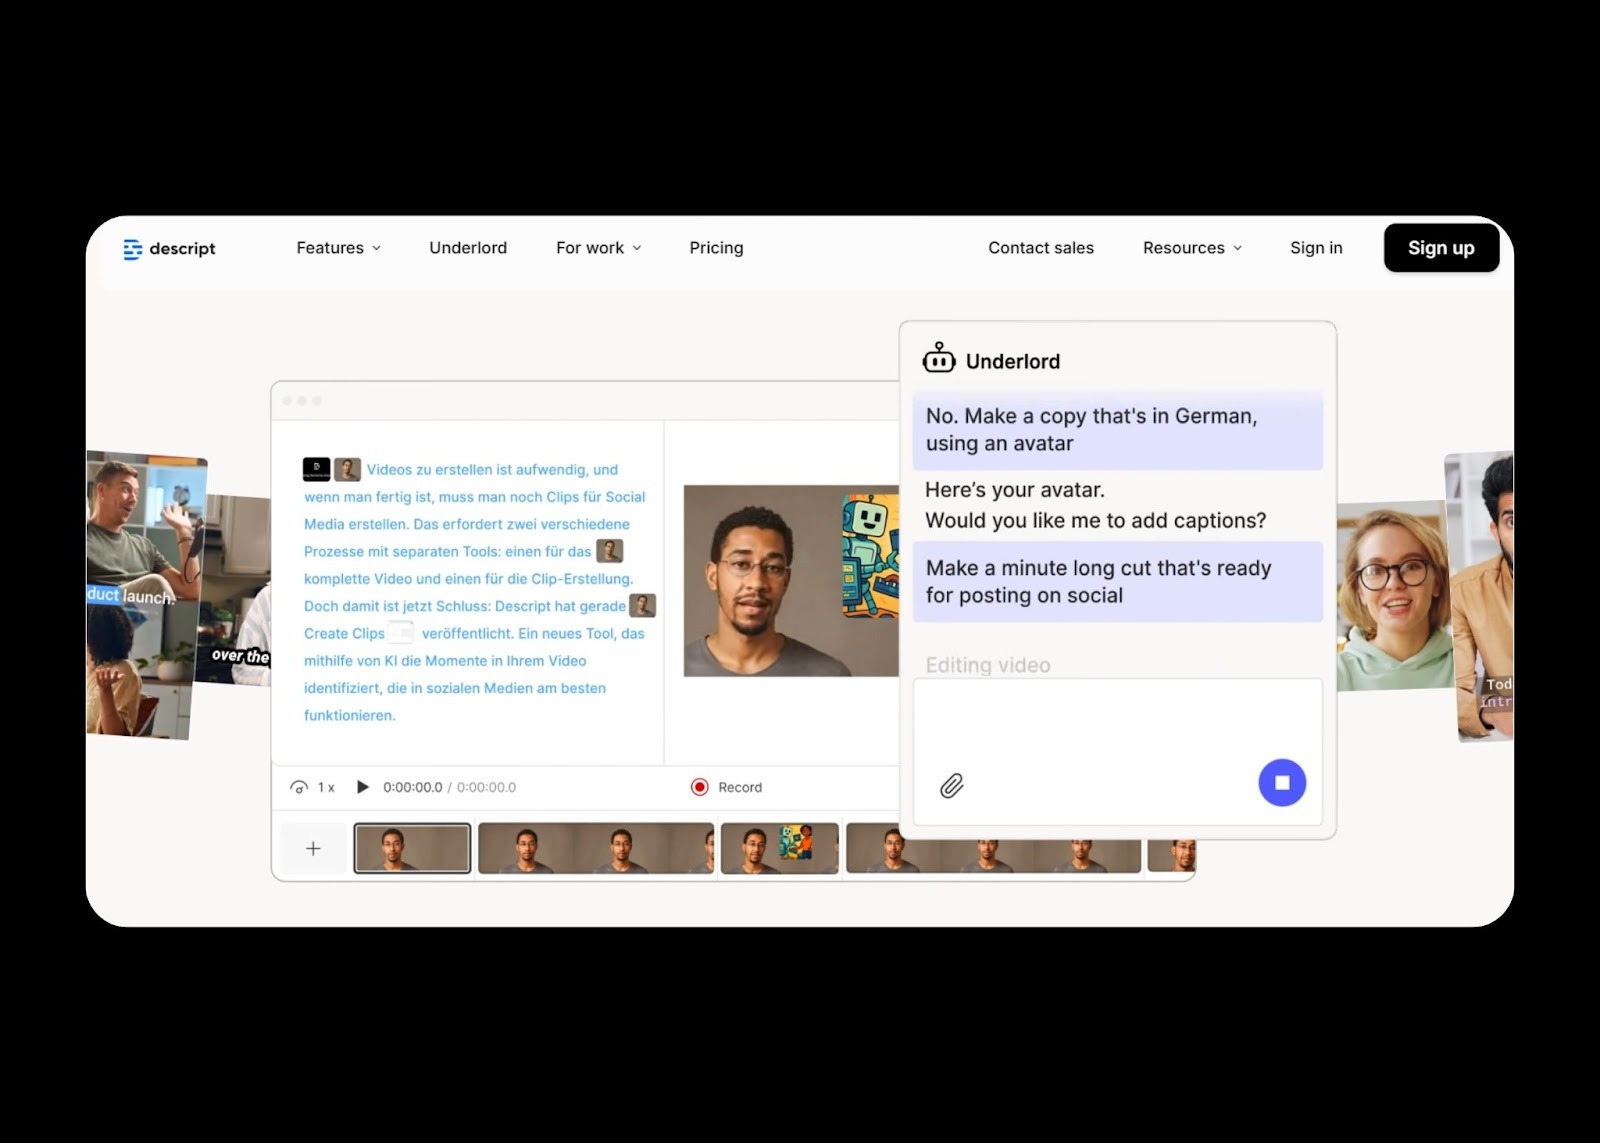Image resolution: width=1600 pixels, height=1143 pixels.
Task: Expand the For work menu
Action: point(599,248)
